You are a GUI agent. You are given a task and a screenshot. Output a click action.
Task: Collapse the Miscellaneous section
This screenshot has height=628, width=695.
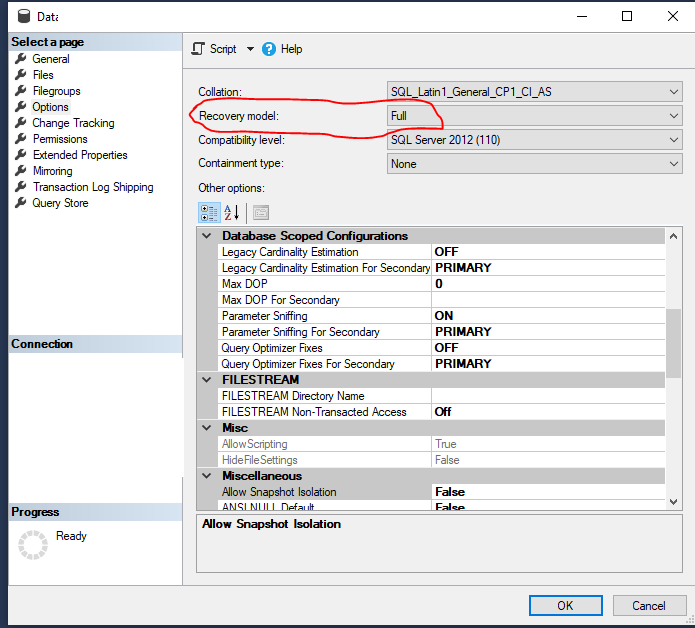coord(207,476)
